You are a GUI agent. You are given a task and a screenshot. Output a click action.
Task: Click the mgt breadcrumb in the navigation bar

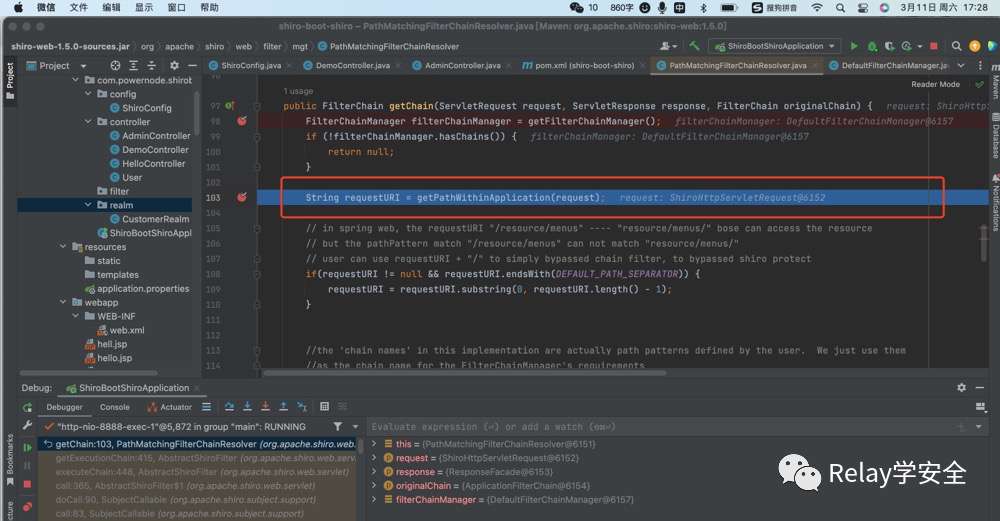click(x=300, y=47)
